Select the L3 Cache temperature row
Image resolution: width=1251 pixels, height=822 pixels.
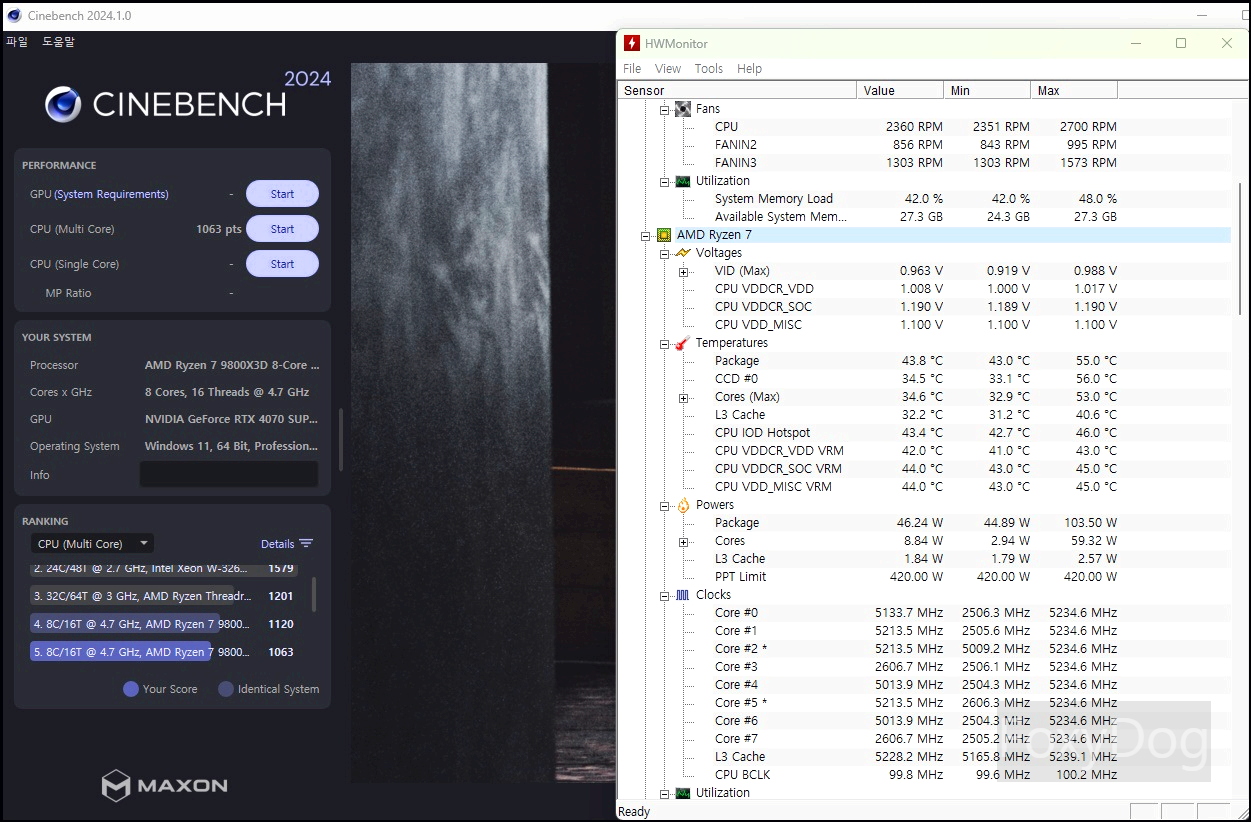pyautogui.click(x=915, y=415)
